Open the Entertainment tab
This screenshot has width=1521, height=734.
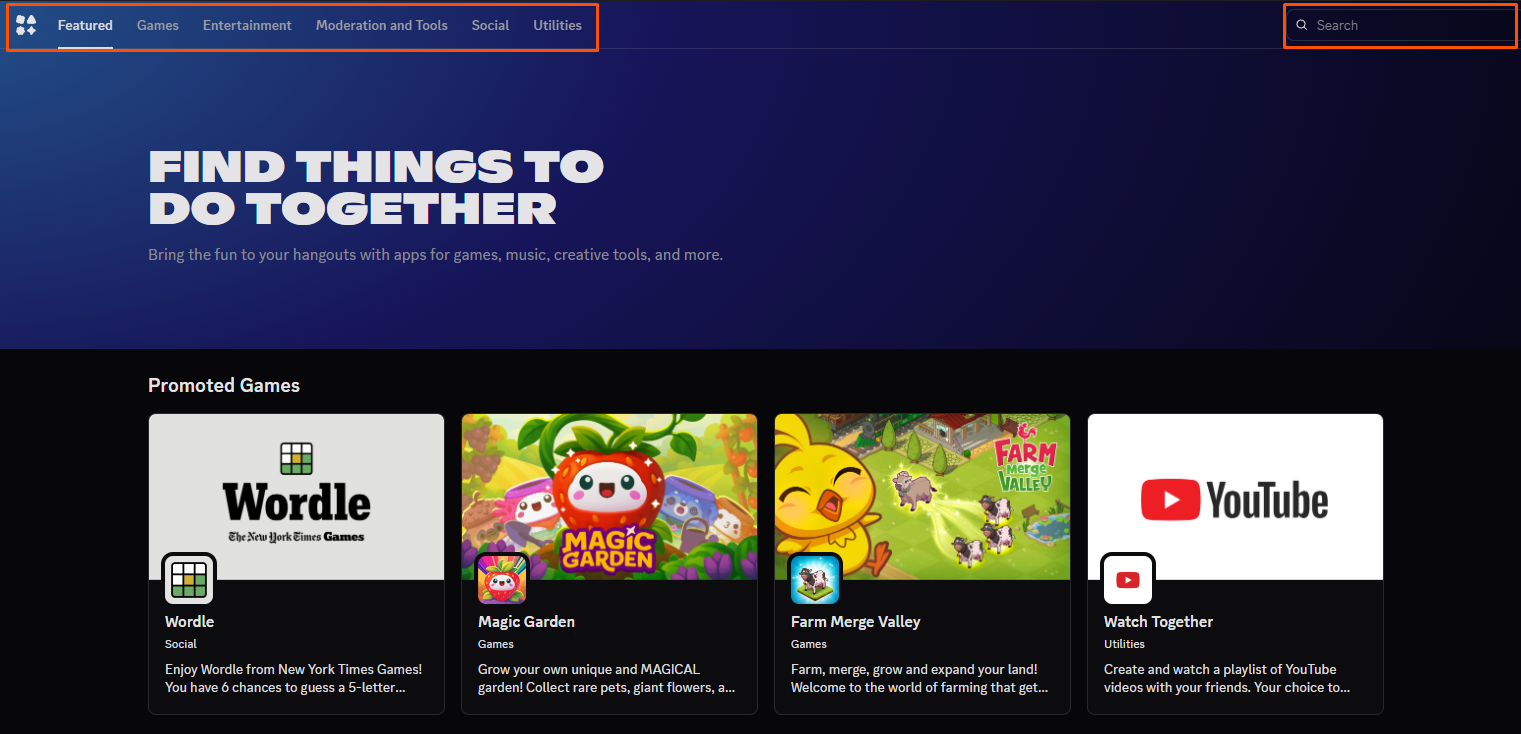tap(247, 25)
